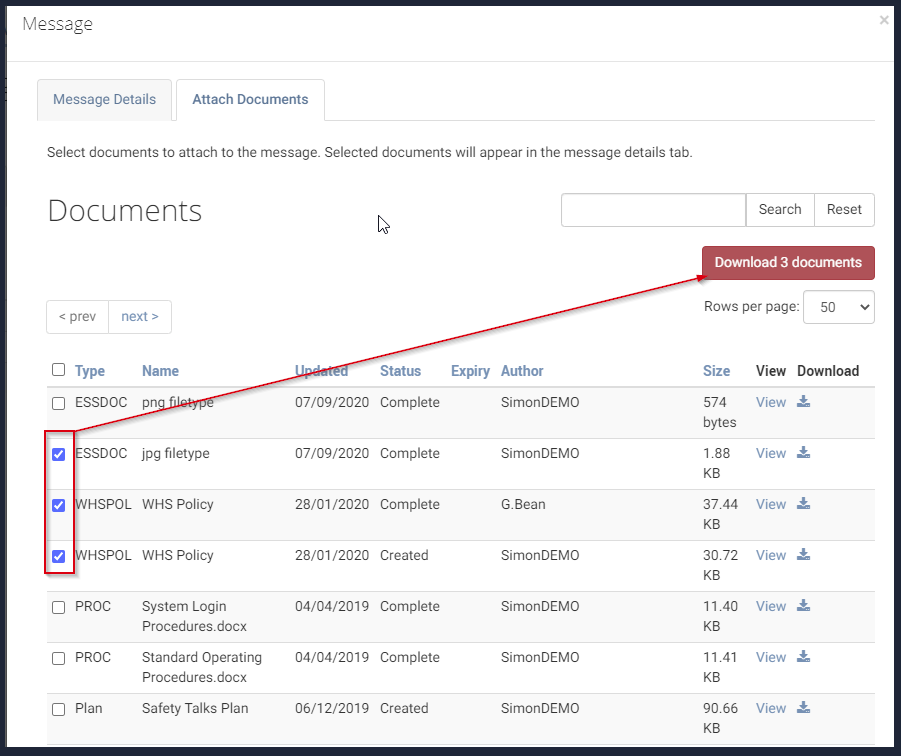Click the 'png filetype' name cell
This screenshot has width=901, height=756.
(x=178, y=402)
